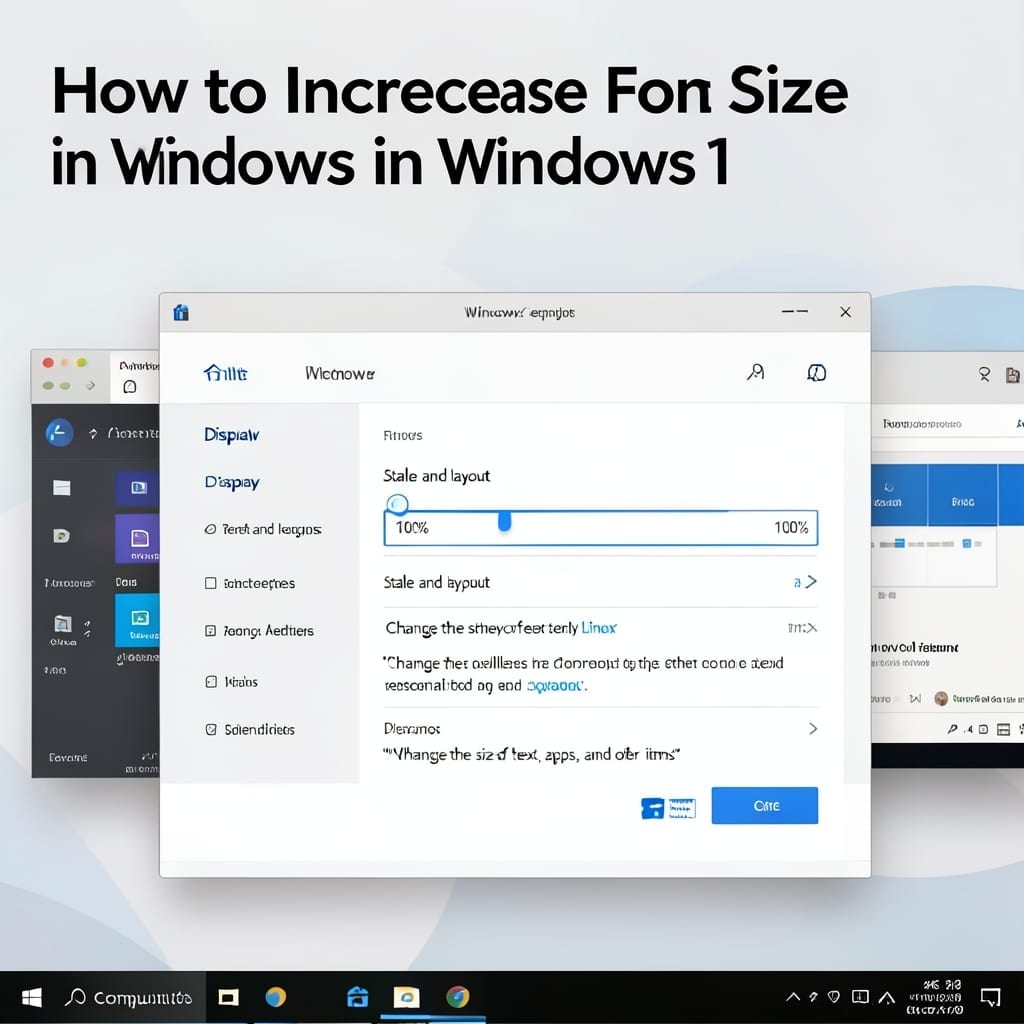
Task: Click the blue slider thumb on scale track
Action: tap(504, 521)
